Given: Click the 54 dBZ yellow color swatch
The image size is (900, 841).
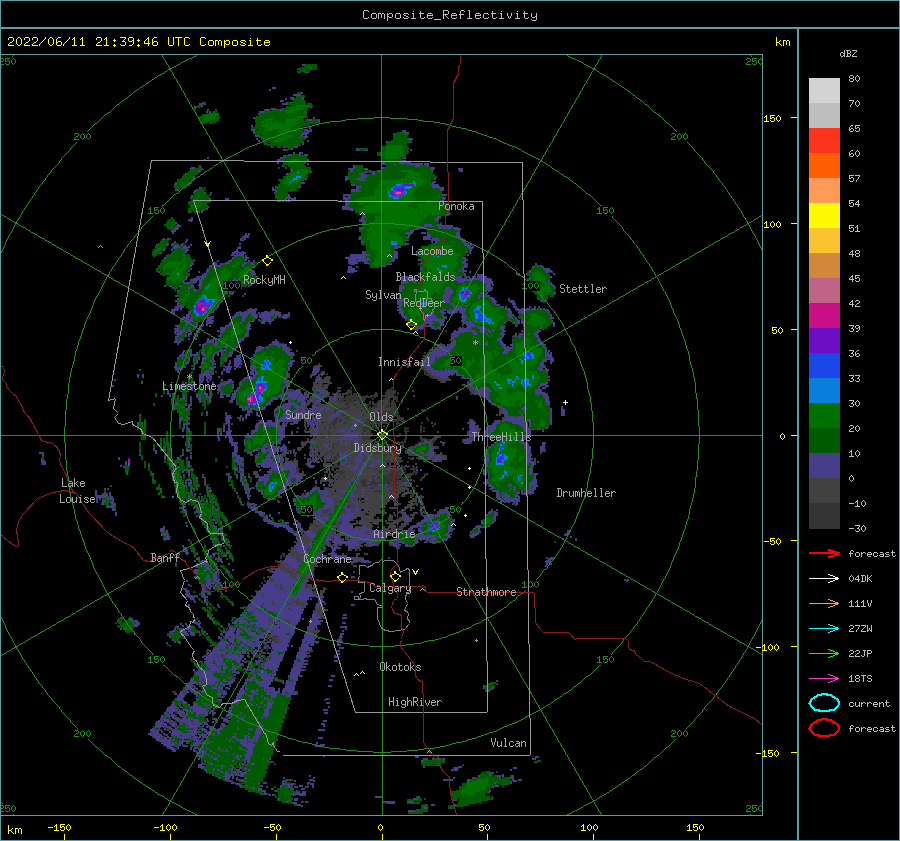Looking at the screenshot, I should [824, 216].
